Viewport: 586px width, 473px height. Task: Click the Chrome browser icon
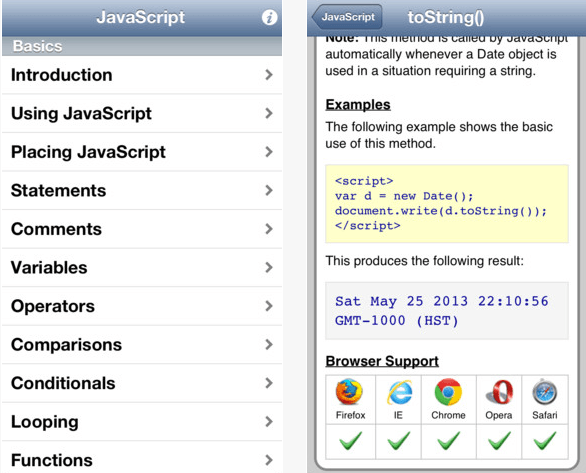click(x=448, y=392)
